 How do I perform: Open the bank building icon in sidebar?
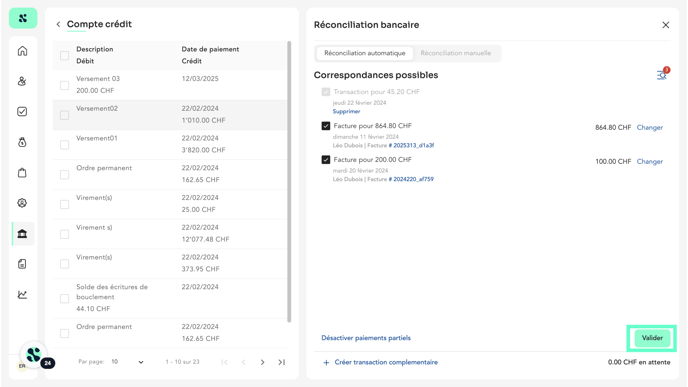click(22, 233)
